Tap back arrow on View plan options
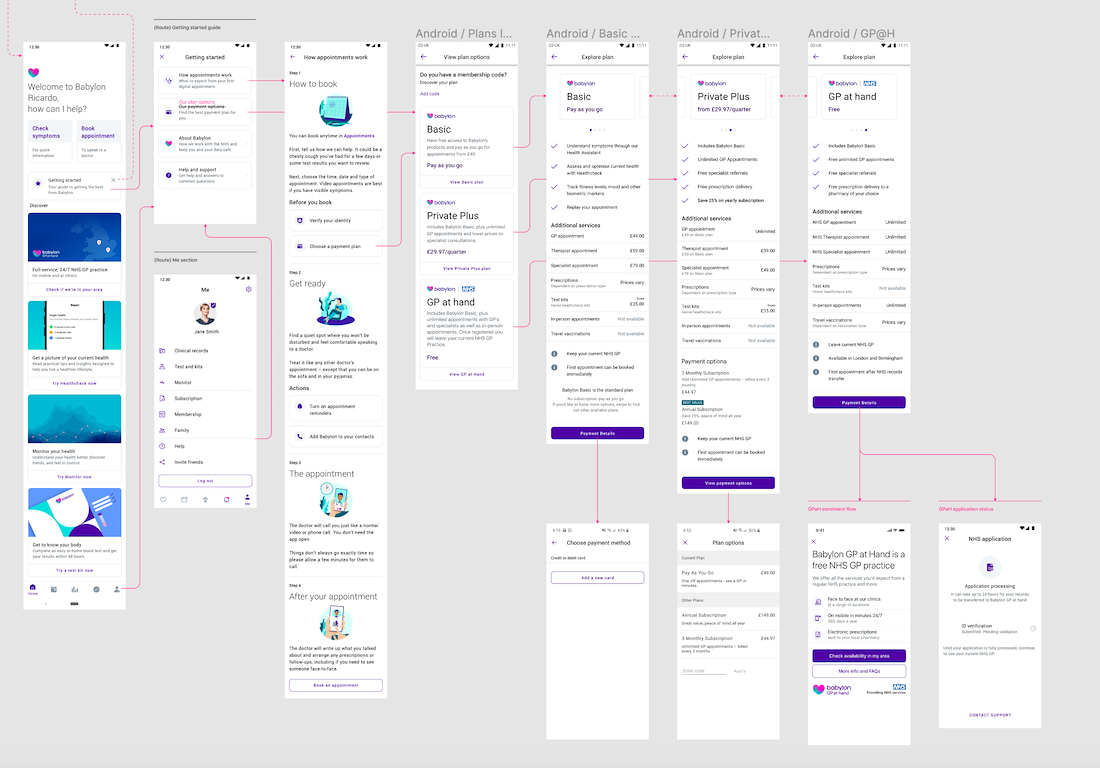The image size is (1100, 768). (x=424, y=57)
